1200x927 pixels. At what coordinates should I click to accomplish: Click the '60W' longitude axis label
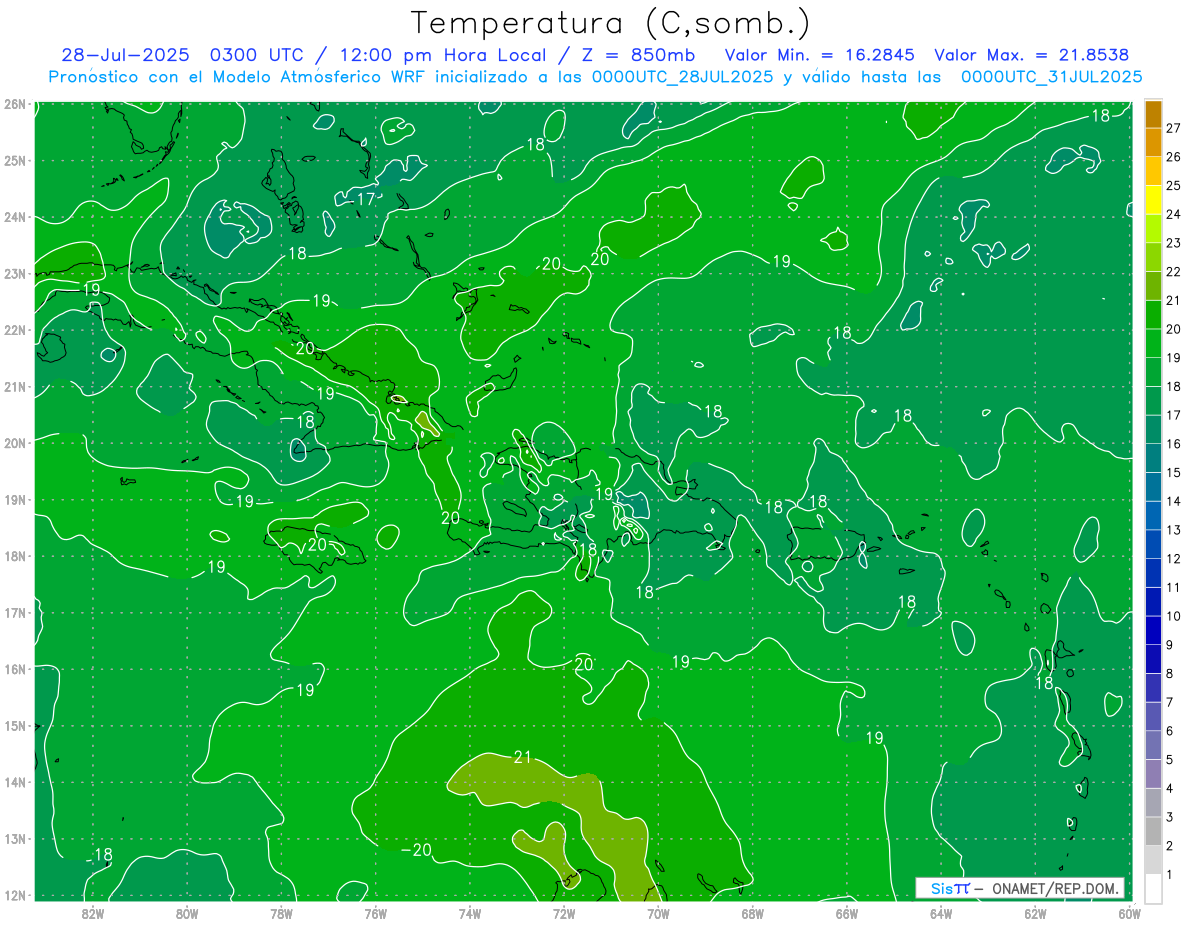[x=1129, y=912]
